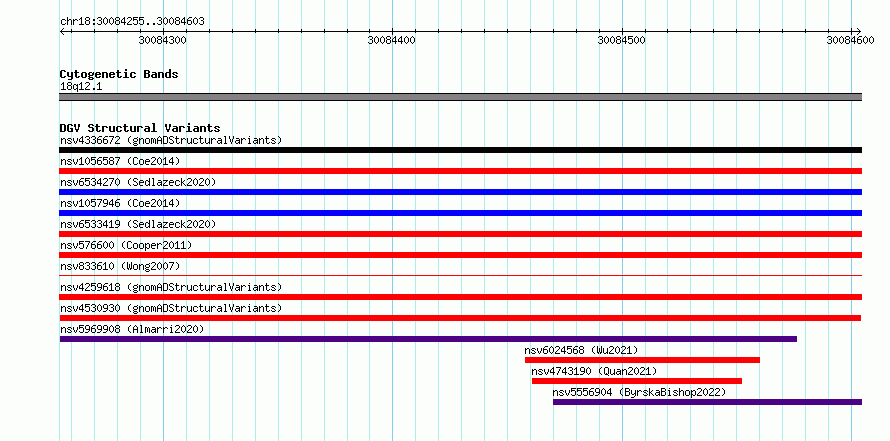Click the Cytogenetic Bands track title
The width and height of the screenshot is (890, 441).
[119, 74]
